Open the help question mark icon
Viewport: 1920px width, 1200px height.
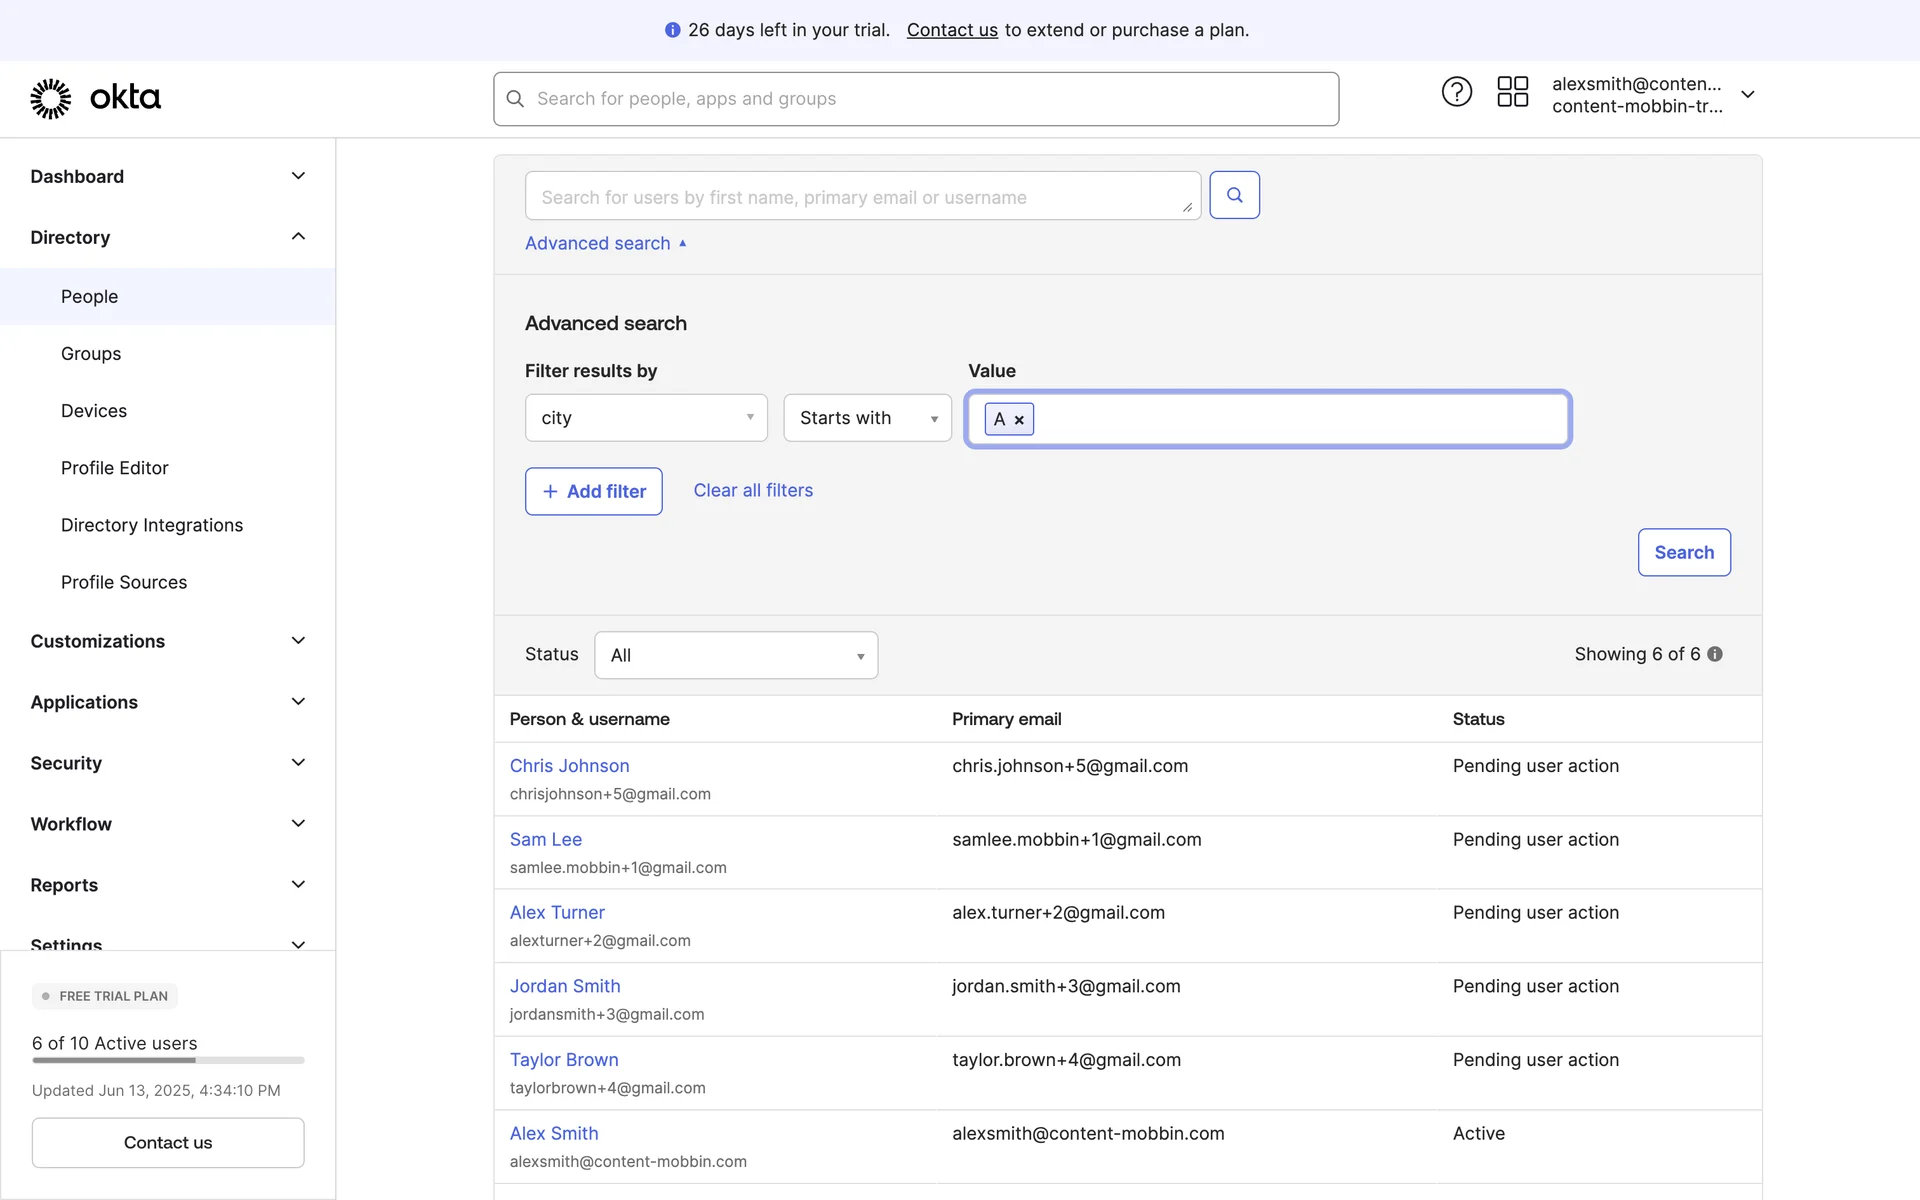[x=1456, y=92]
